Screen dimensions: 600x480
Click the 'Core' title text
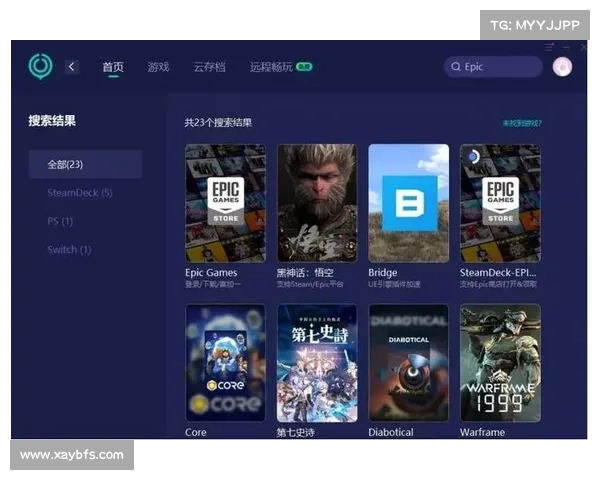click(x=196, y=433)
